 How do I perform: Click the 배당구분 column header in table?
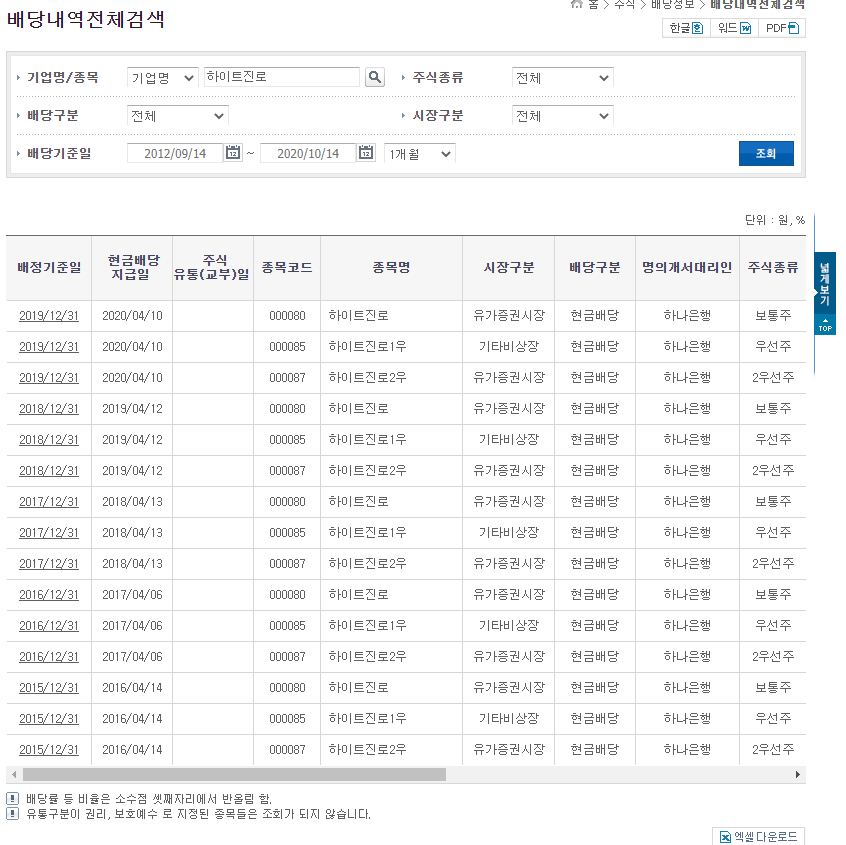point(595,268)
